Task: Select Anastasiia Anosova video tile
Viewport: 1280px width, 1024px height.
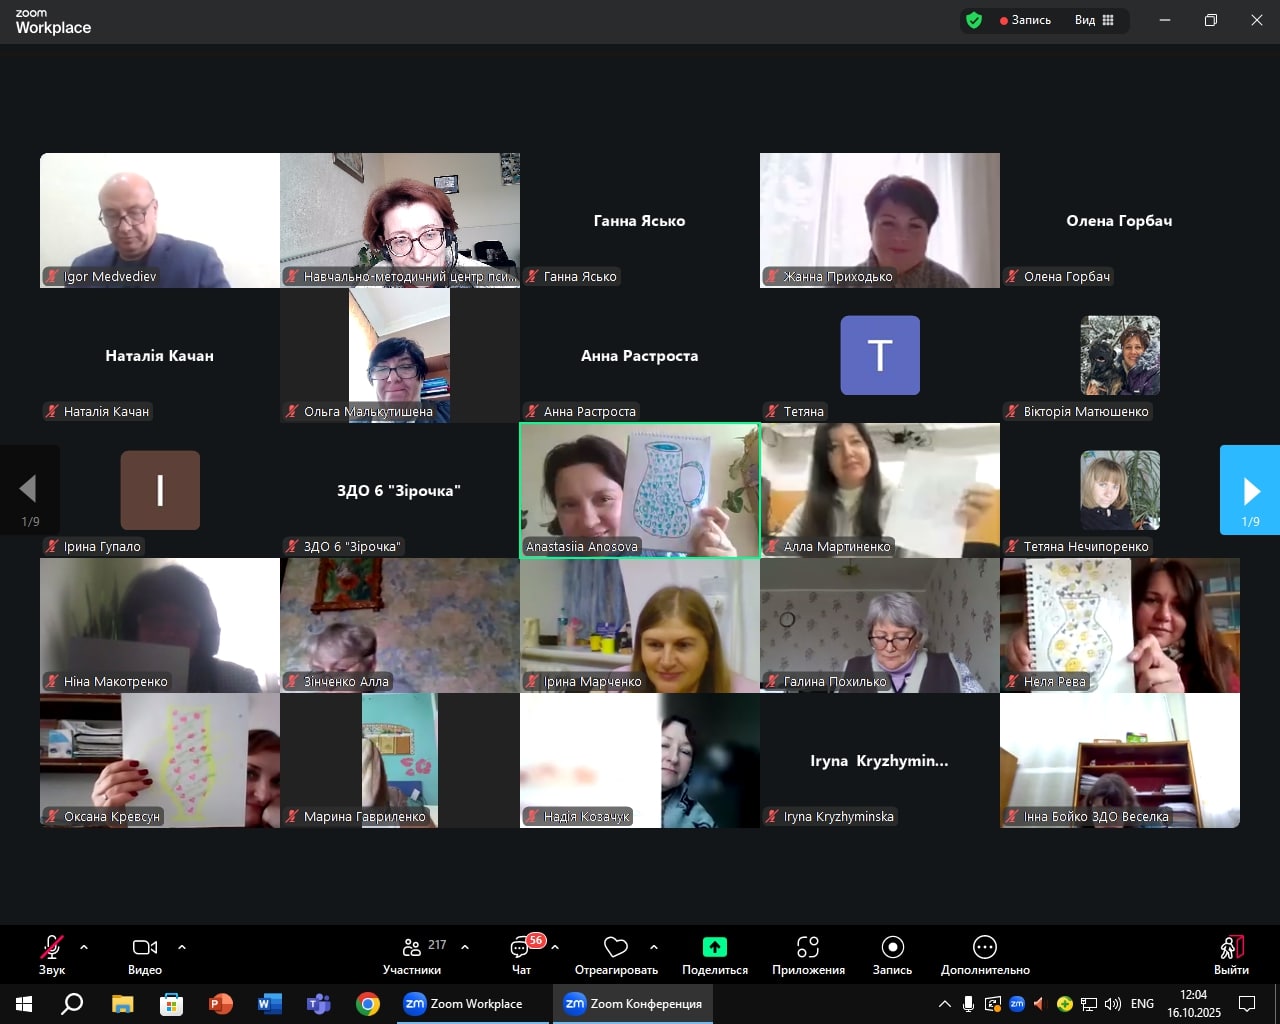Action: 640,490
